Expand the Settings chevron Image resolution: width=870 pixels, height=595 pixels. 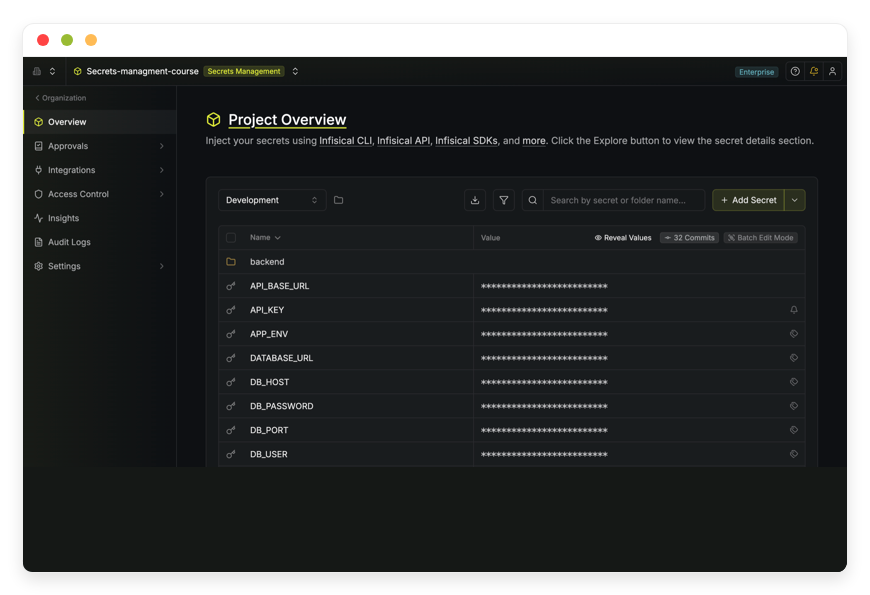click(161, 266)
